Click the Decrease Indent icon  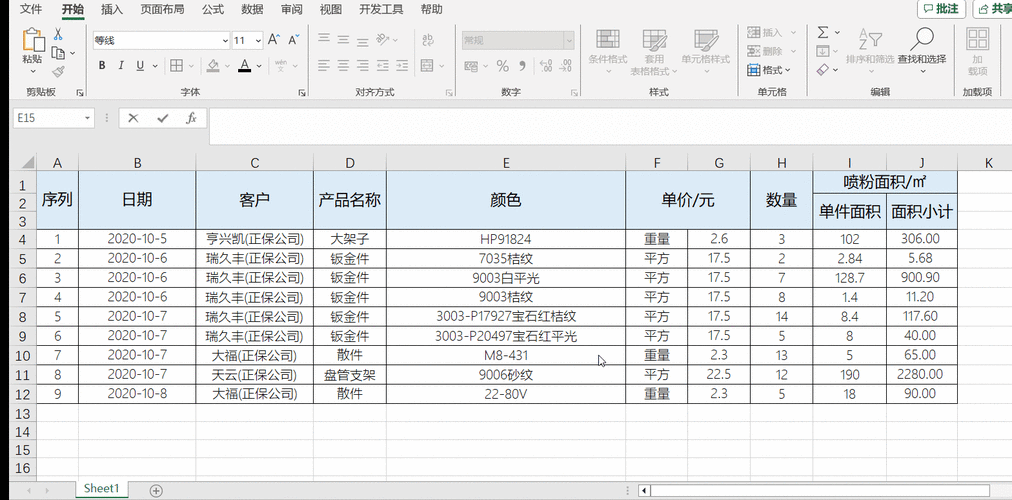click(x=383, y=65)
